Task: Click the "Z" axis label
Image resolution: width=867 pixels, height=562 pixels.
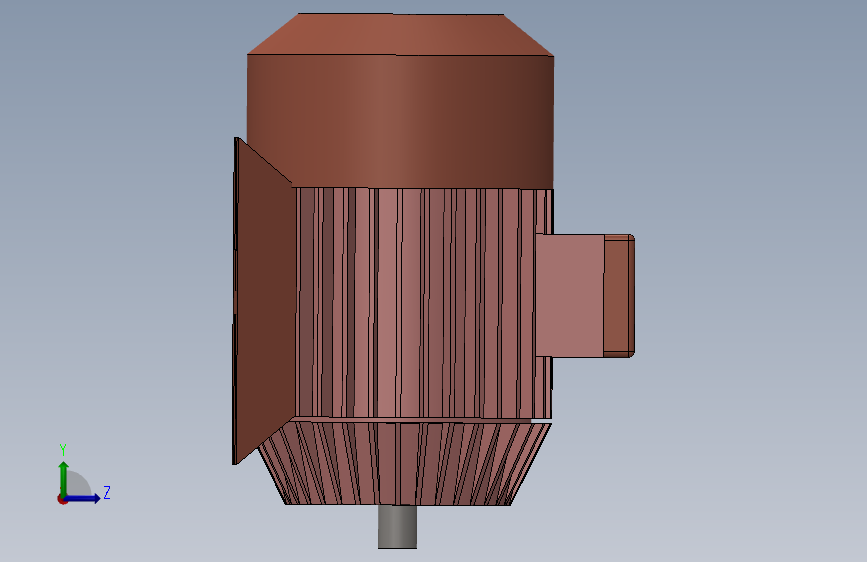Action: pos(107,492)
